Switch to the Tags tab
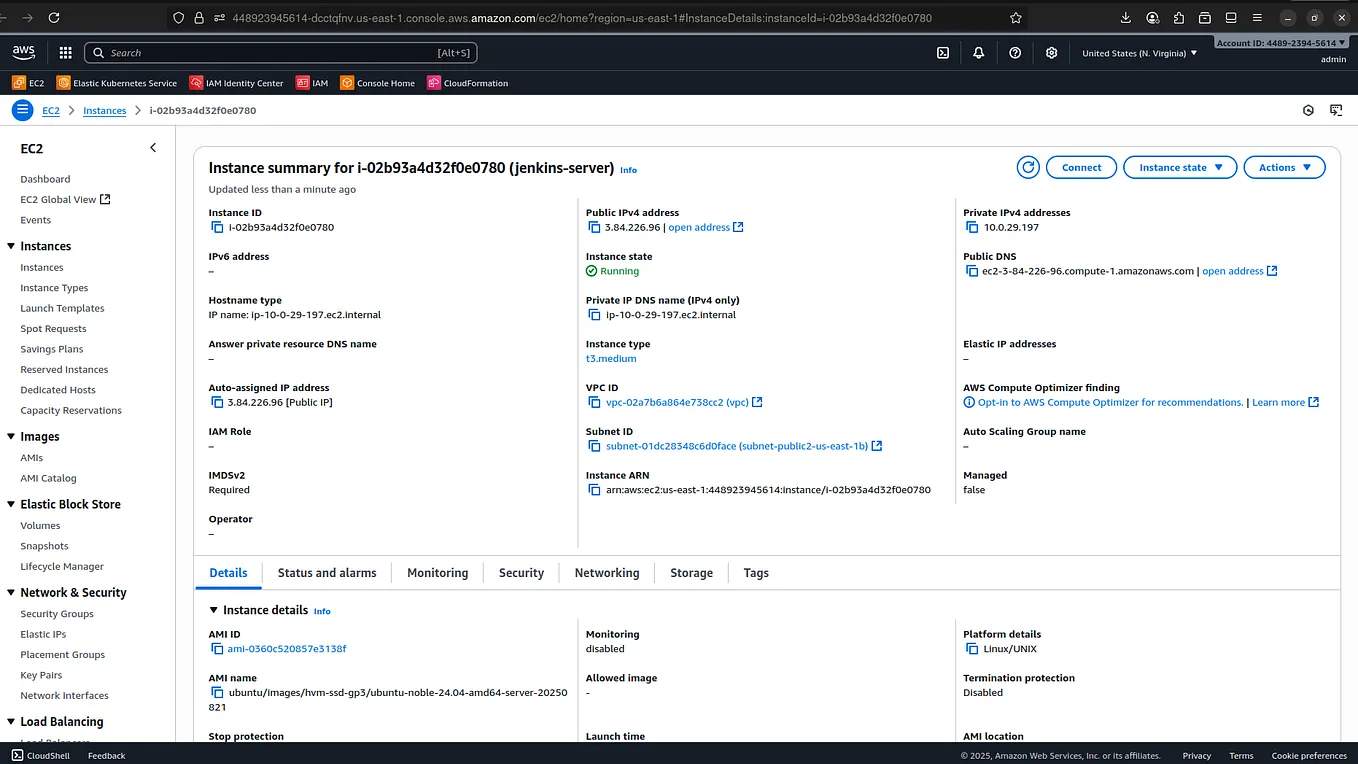This screenshot has width=1358, height=764. [x=755, y=572]
